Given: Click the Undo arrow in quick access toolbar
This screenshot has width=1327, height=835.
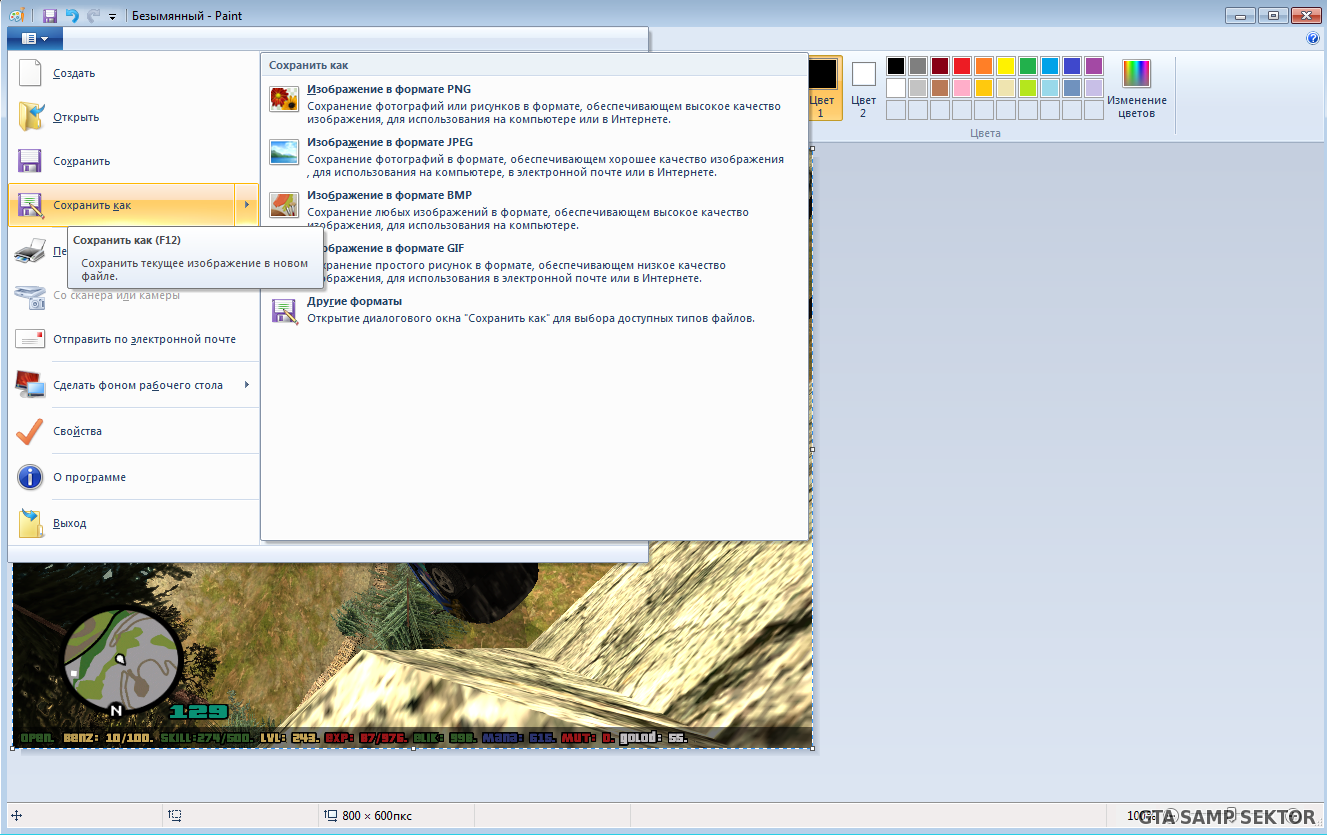Looking at the screenshot, I should pyautogui.click(x=72, y=16).
